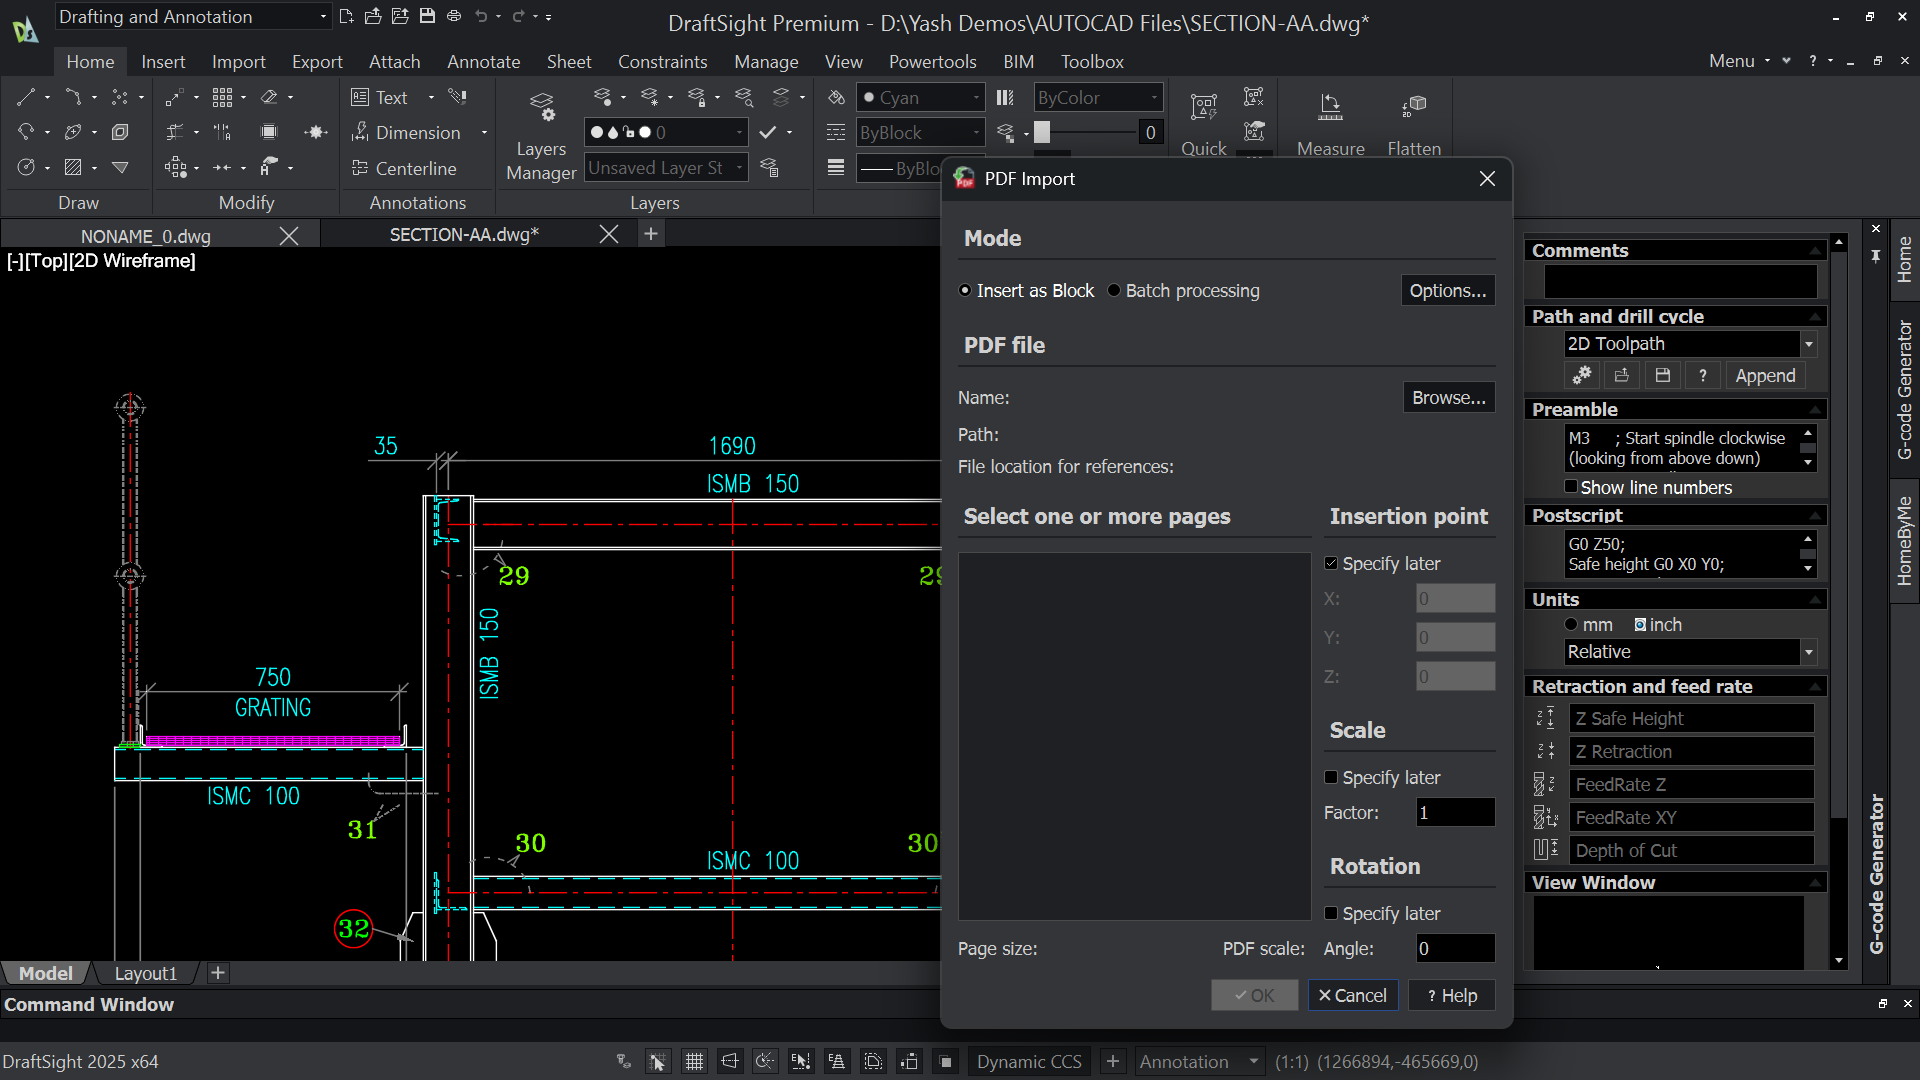Expand the Cyan line color dropdown
This screenshot has width=1920, height=1080.
click(x=921, y=97)
